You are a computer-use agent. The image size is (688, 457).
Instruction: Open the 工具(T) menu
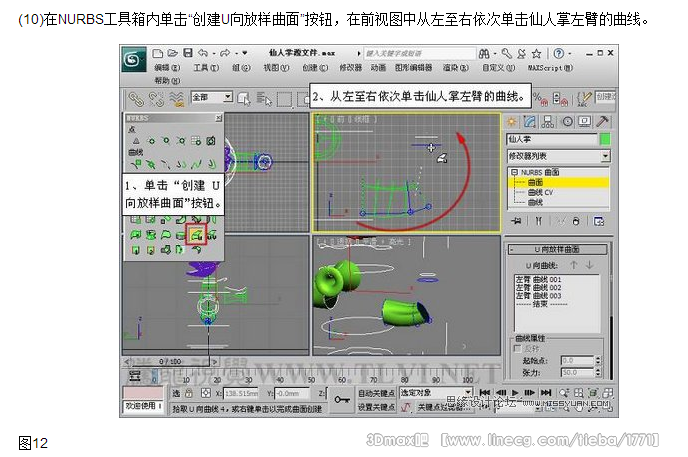click(x=206, y=68)
